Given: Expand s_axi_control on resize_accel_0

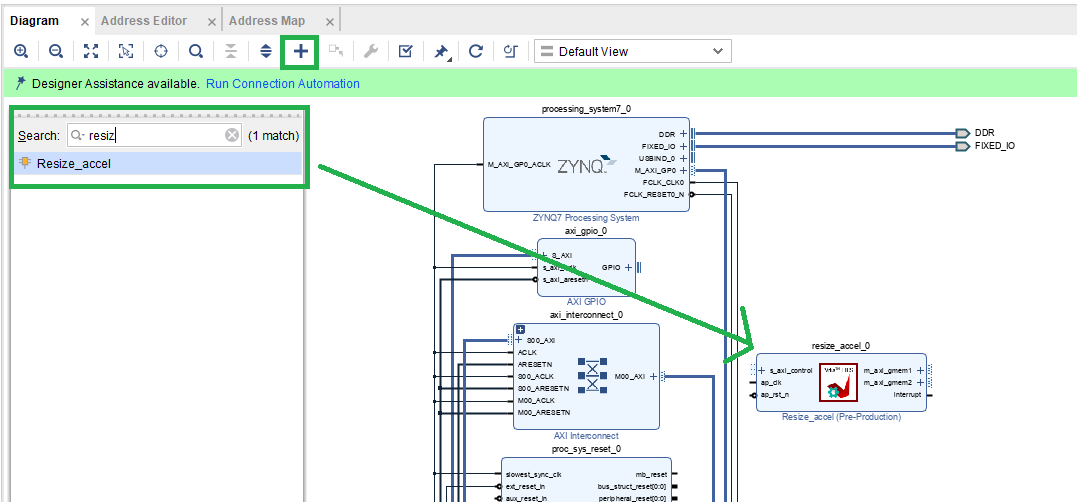Looking at the screenshot, I should pyautogui.click(x=762, y=370).
